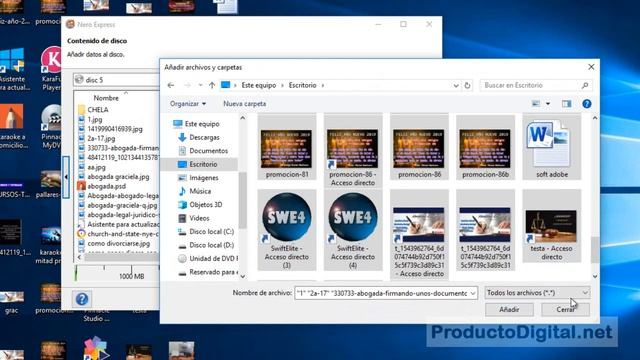Open KaraFun Player desktop icon
Screen dimensions: 640x360
51,69
